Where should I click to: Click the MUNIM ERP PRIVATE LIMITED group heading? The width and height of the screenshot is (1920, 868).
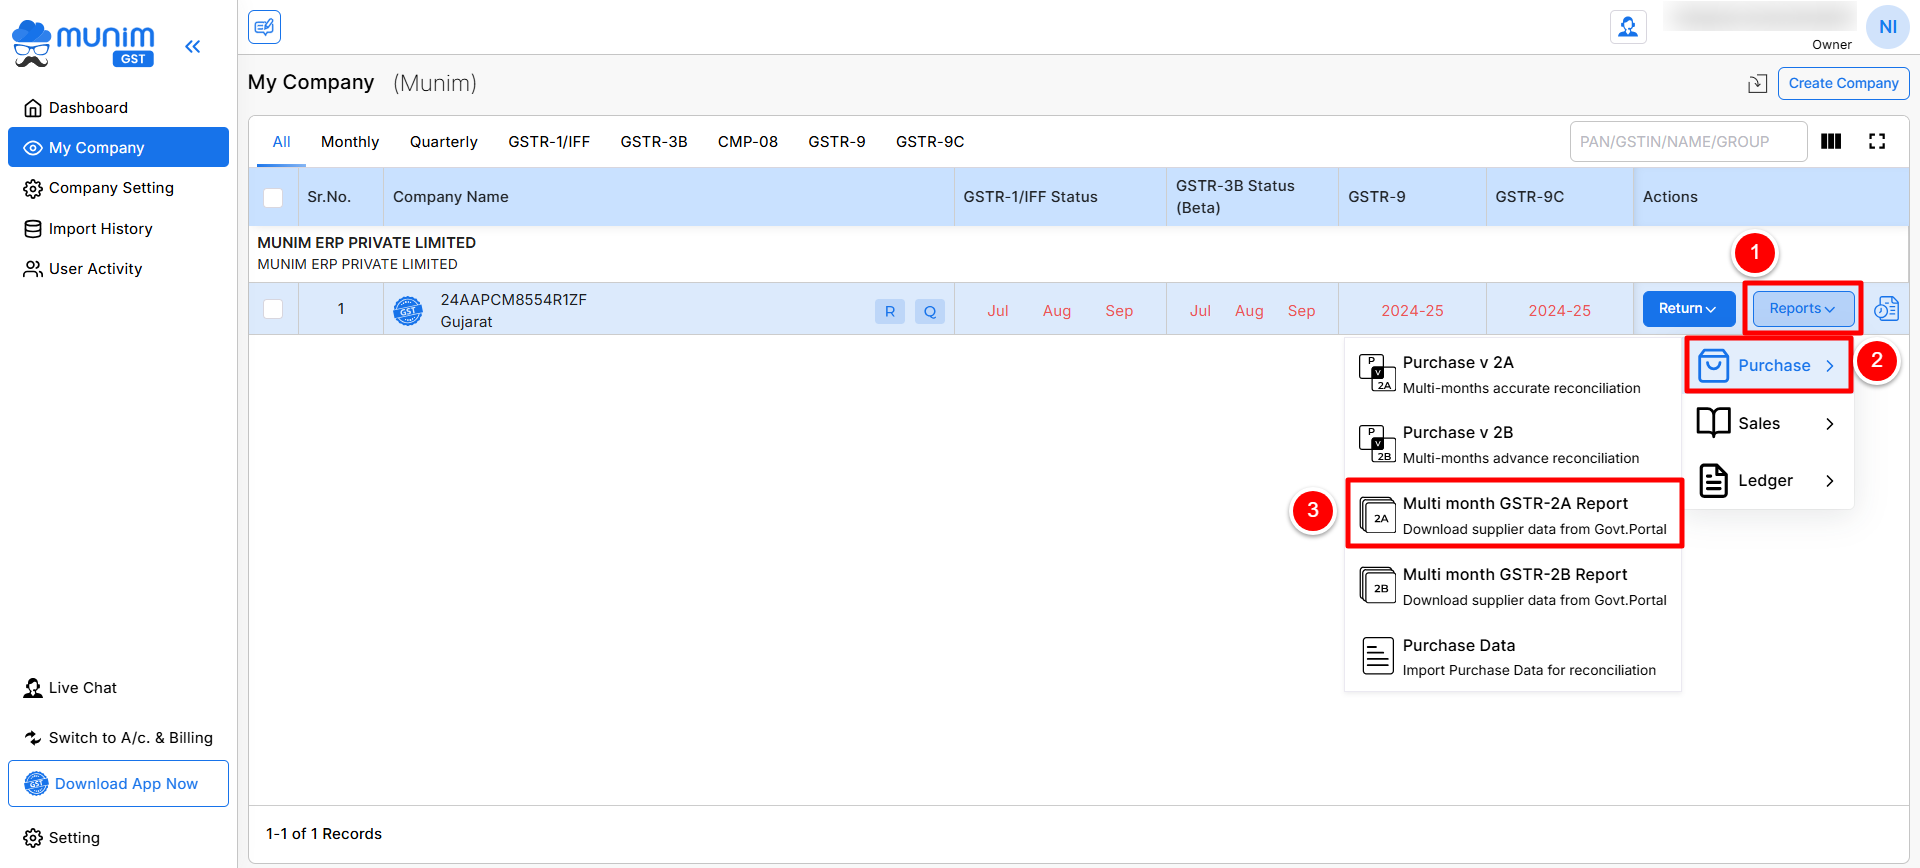pyautogui.click(x=367, y=243)
